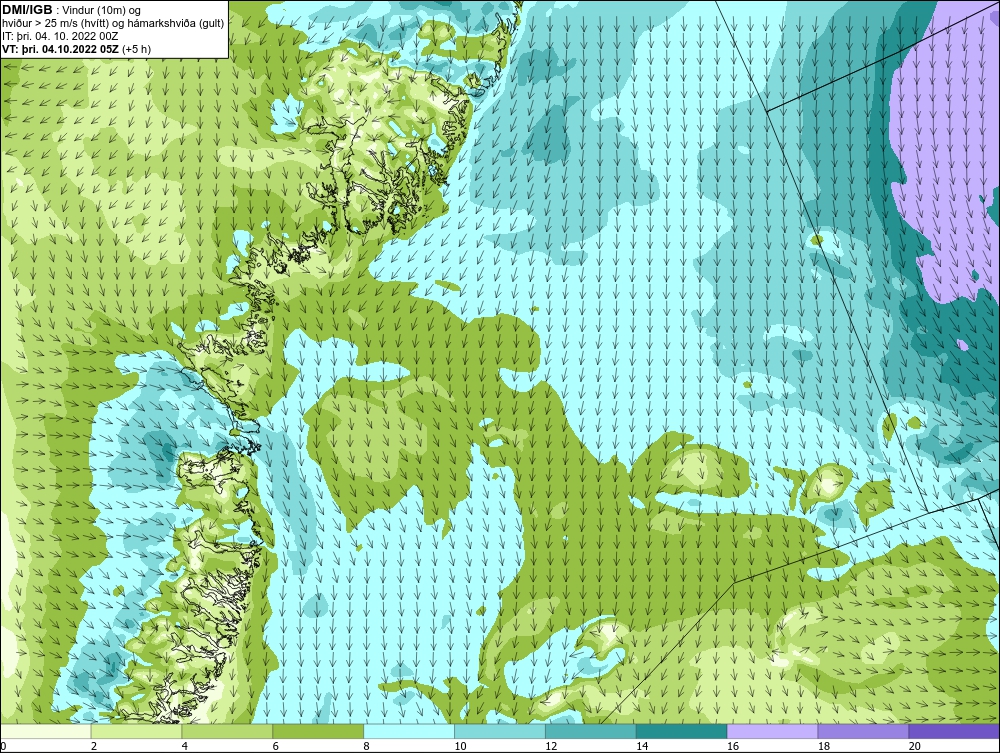Click the 16–18 m/s light purple swatch
The width and height of the screenshot is (1000, 753).
tap(772, 731)
